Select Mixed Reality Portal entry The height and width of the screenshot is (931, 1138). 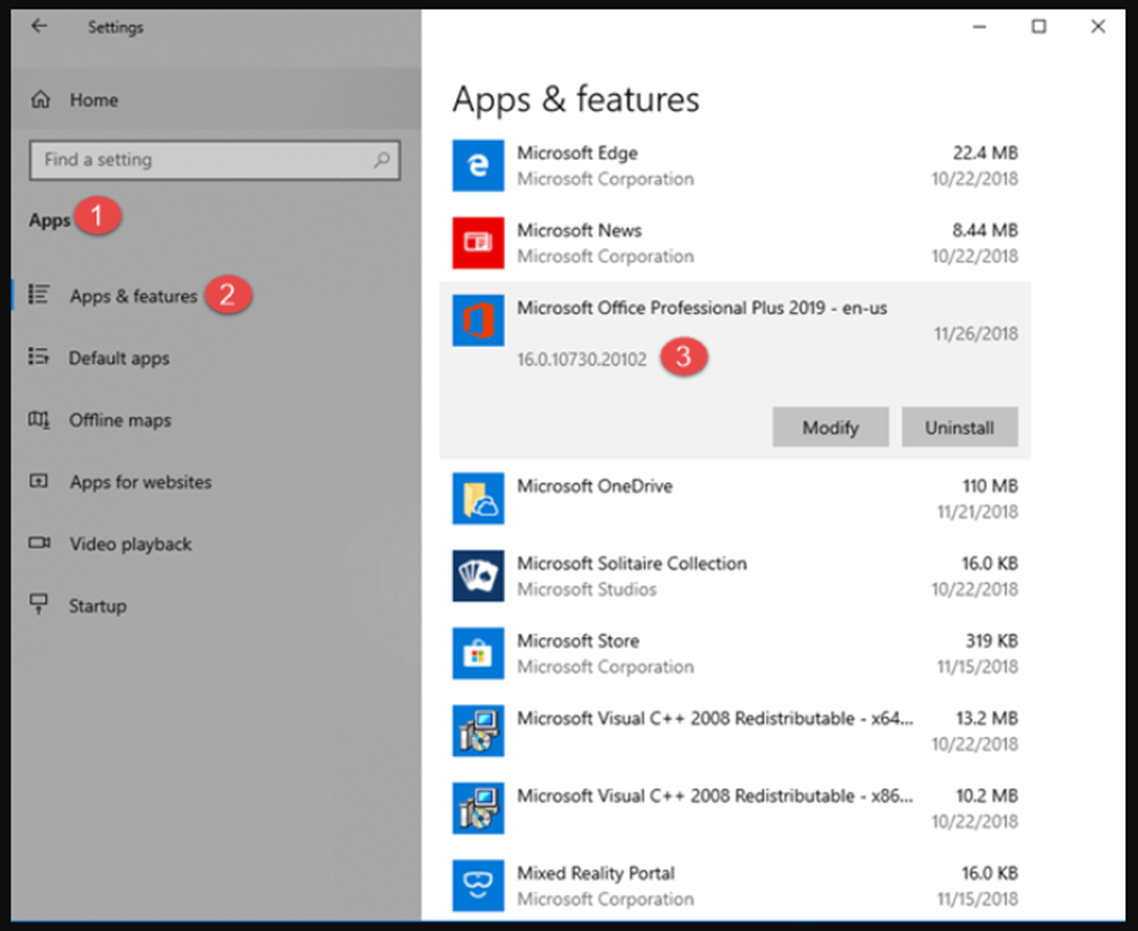tap(735, 885)
